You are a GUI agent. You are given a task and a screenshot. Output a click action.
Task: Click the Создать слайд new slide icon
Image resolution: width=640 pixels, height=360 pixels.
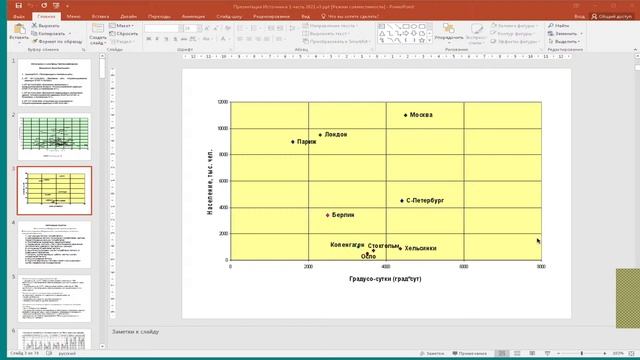point(98,29)
